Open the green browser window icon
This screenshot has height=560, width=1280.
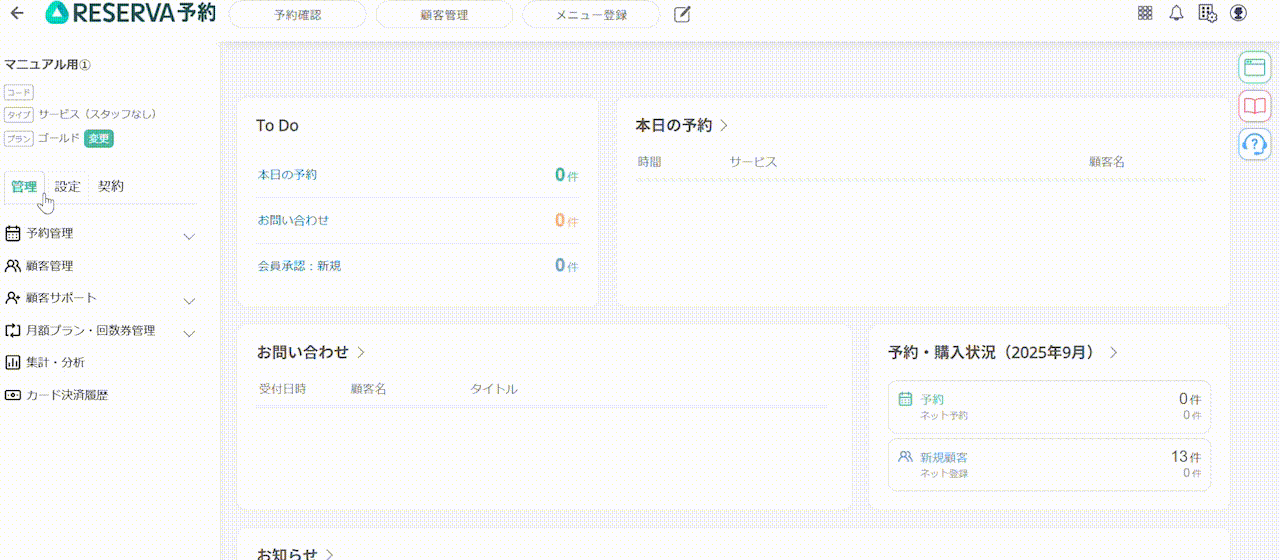click(x=1254, y=68)
